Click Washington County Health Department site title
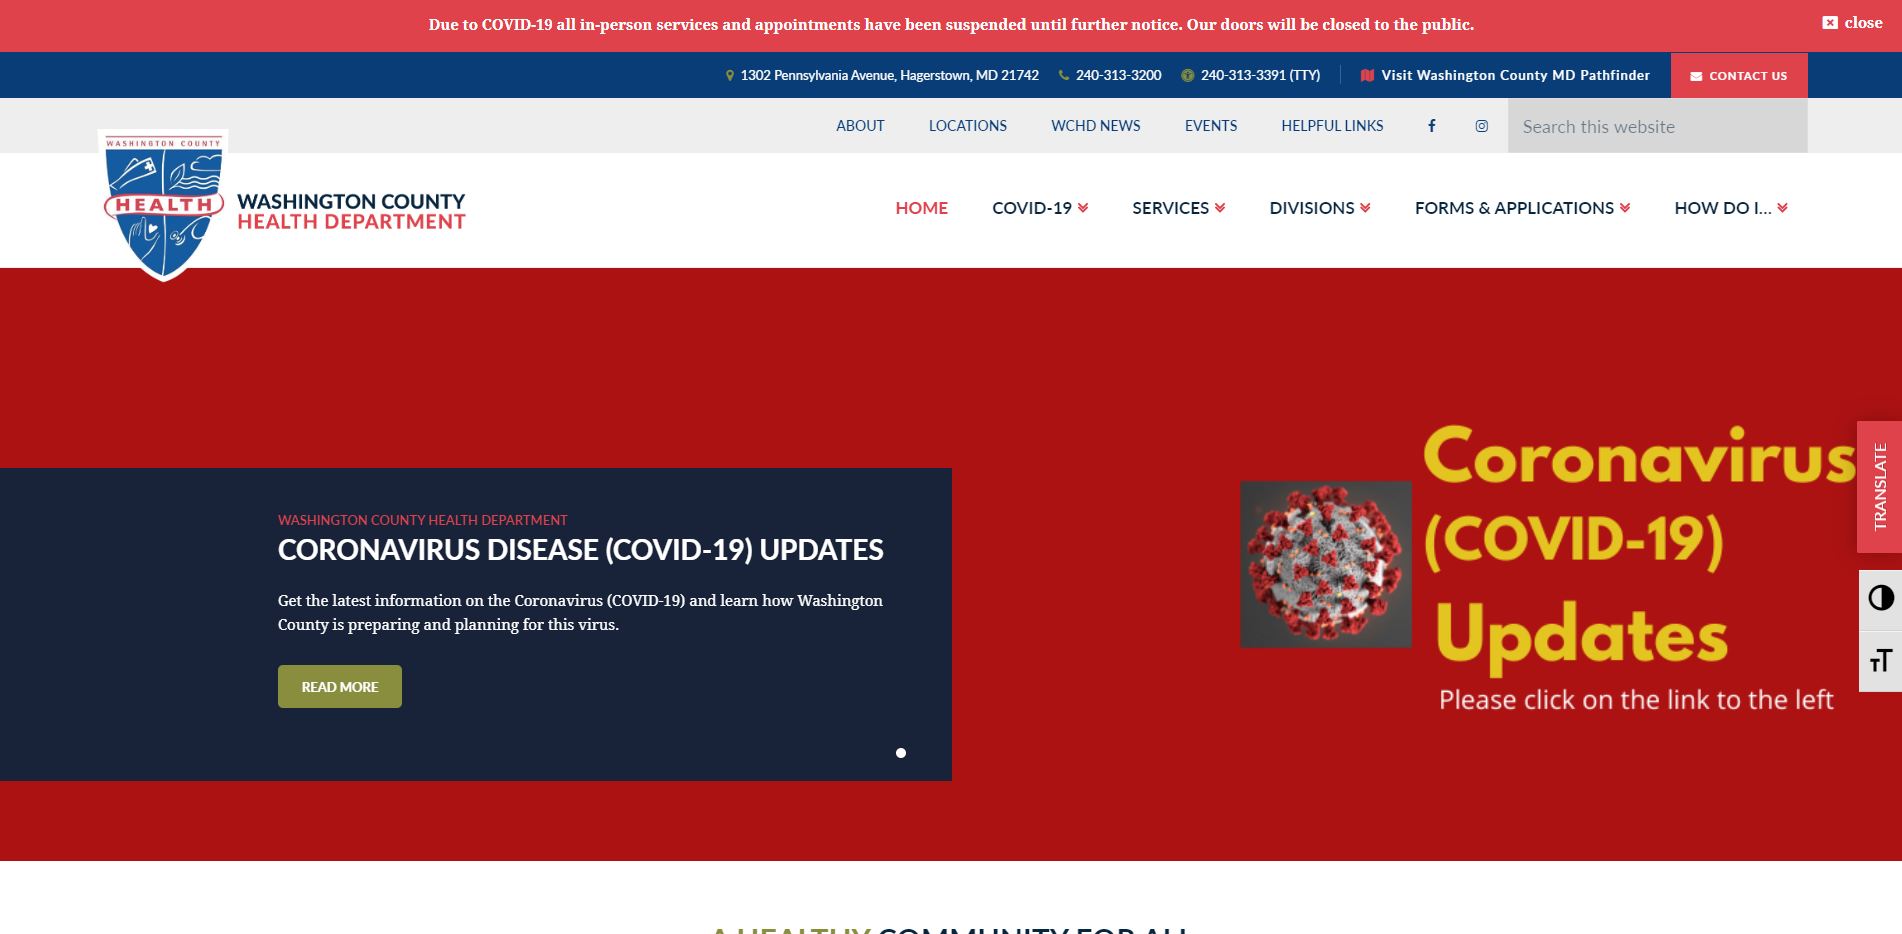1902x934 pixels. coord(351,211)
